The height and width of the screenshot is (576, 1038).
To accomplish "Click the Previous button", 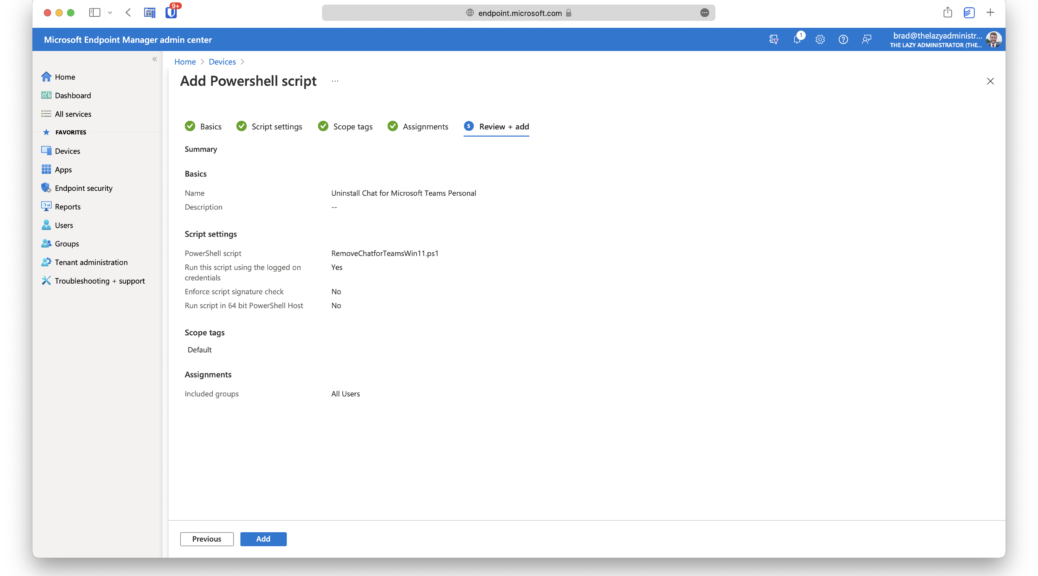I will point(207,539).
